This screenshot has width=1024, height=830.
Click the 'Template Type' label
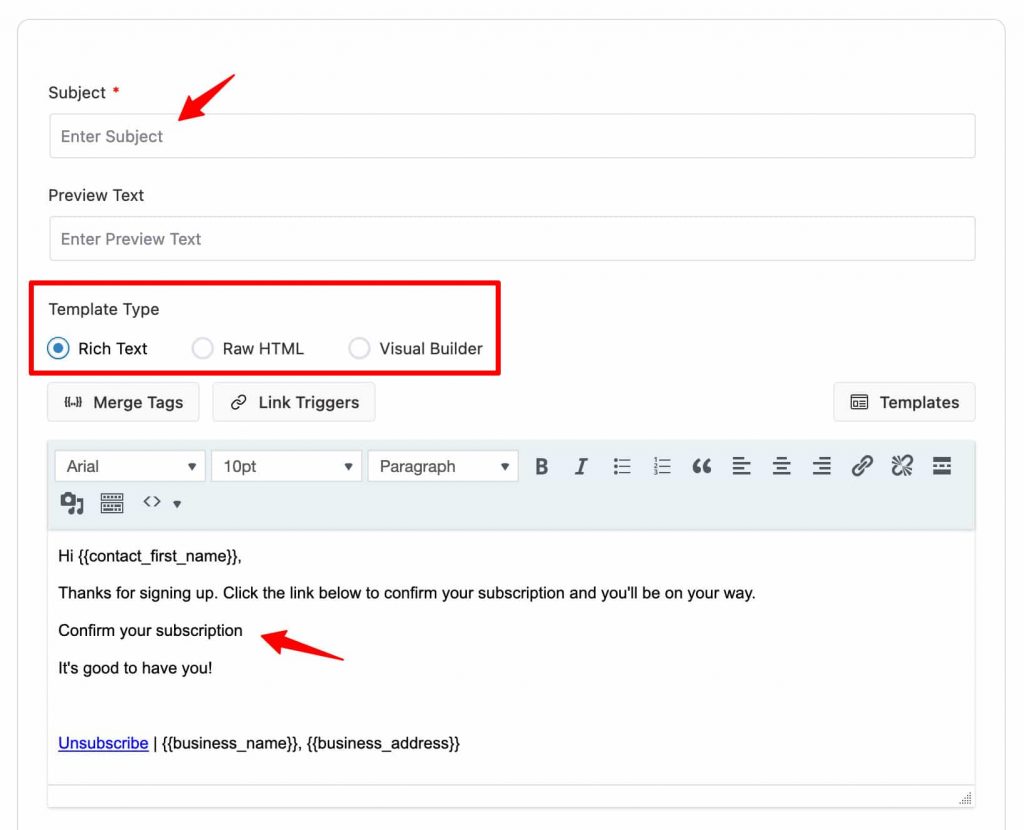click(x=104, y=309)
